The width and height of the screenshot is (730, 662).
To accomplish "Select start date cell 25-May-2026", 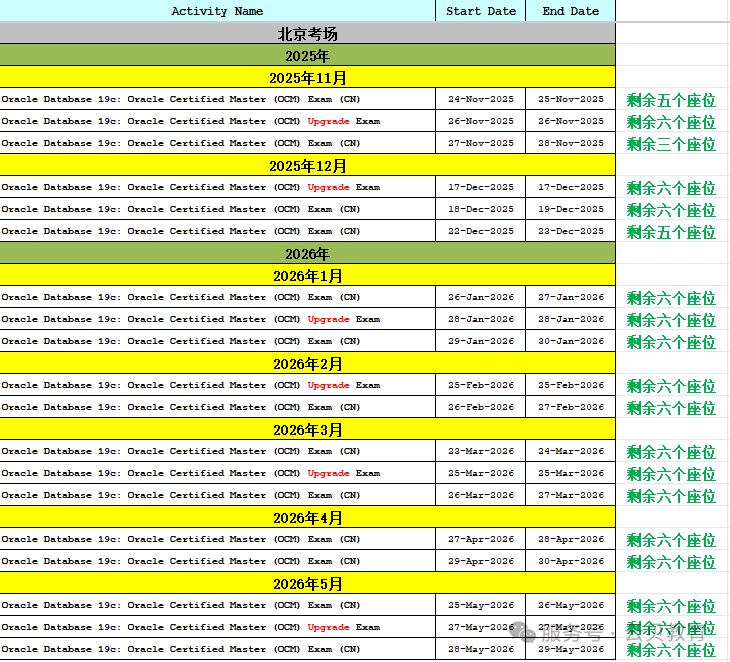I will [480, 605].
